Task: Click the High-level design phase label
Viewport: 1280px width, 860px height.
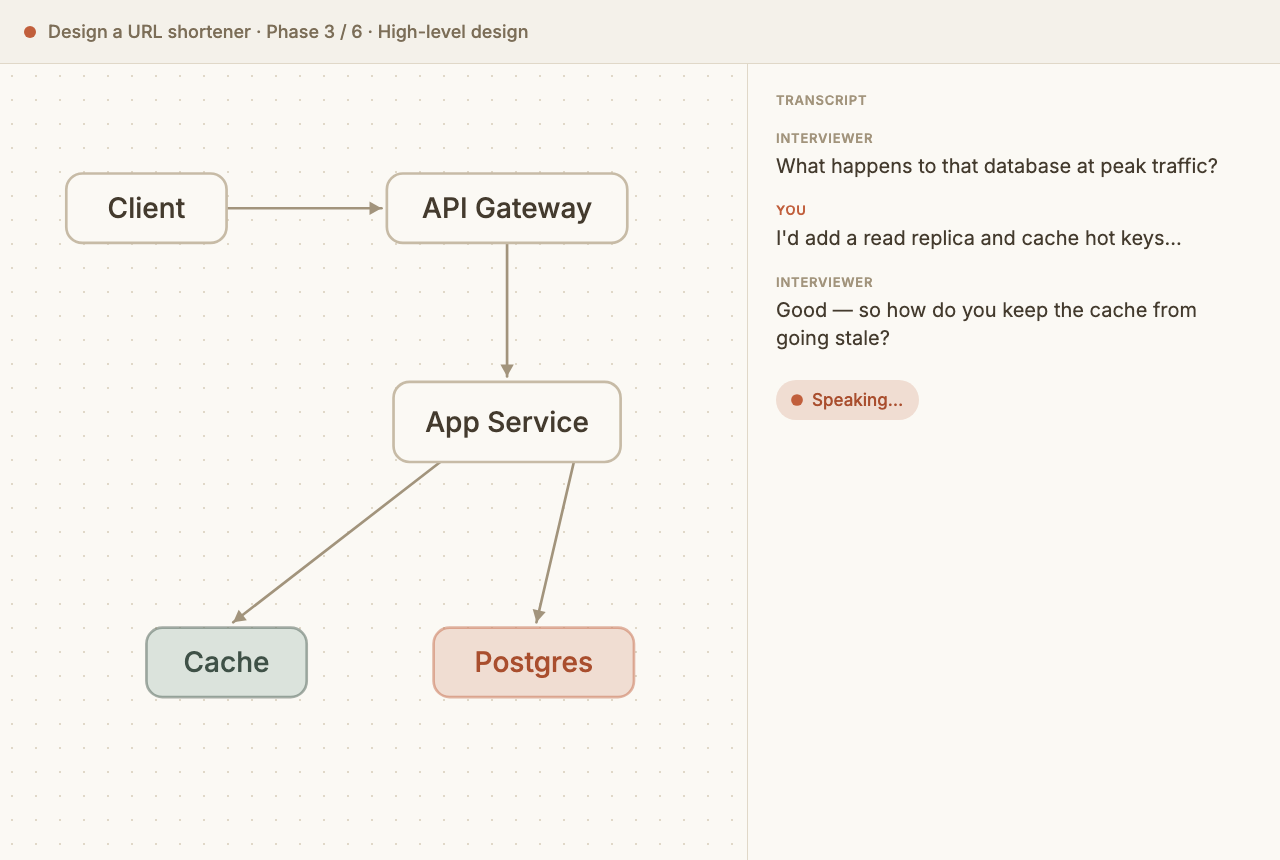Action: pos(453,32)
